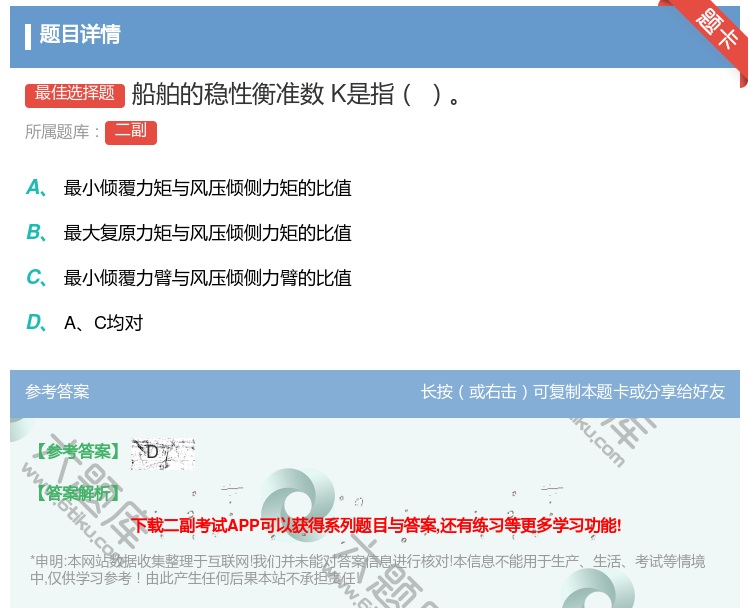This screenshot has width=750, height=608.
Task: Click the letter B option marker
Action: click(x=36, y=233)
